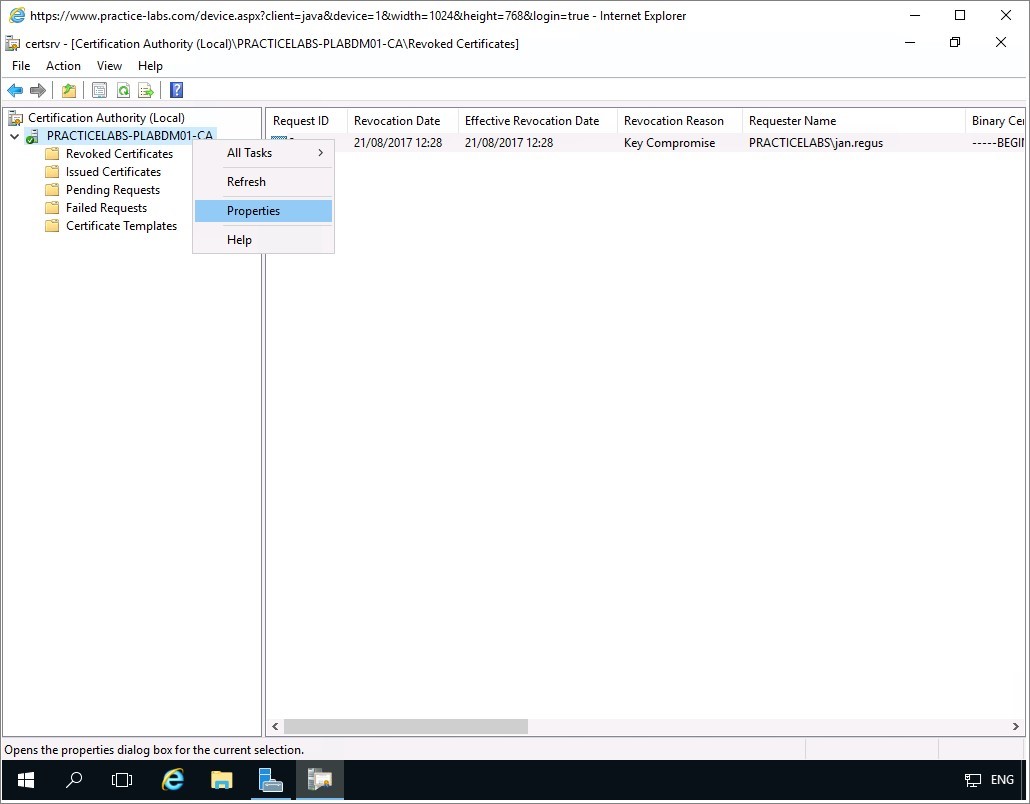Open the Pending Requests folder icon

[x=52, y=190]
